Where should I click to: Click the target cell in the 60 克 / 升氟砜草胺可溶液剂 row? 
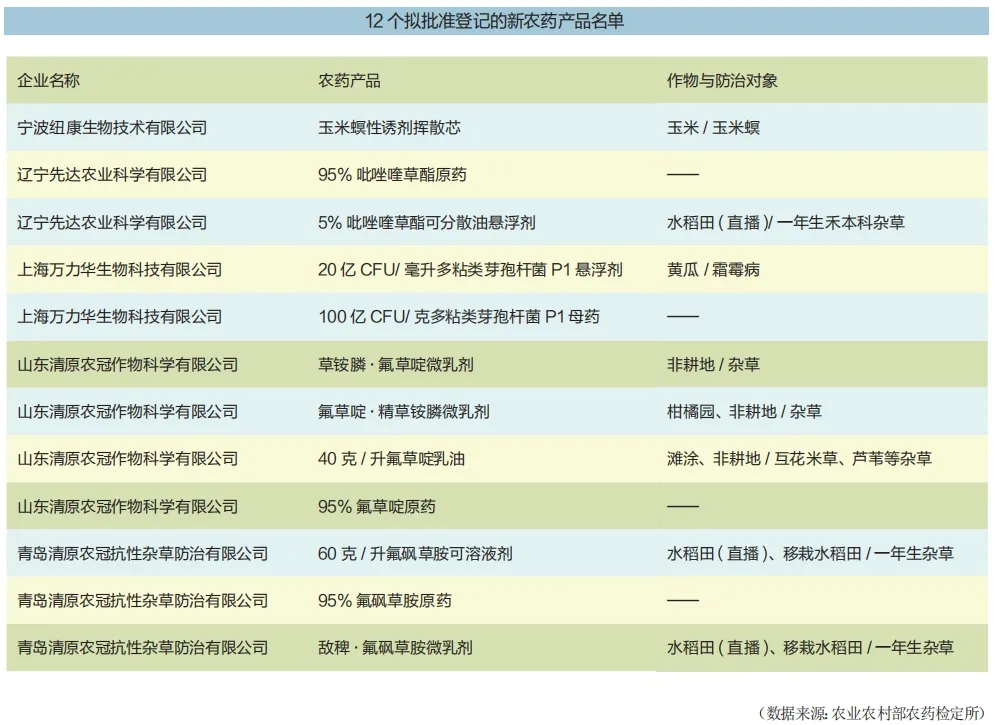pos(810,554)
